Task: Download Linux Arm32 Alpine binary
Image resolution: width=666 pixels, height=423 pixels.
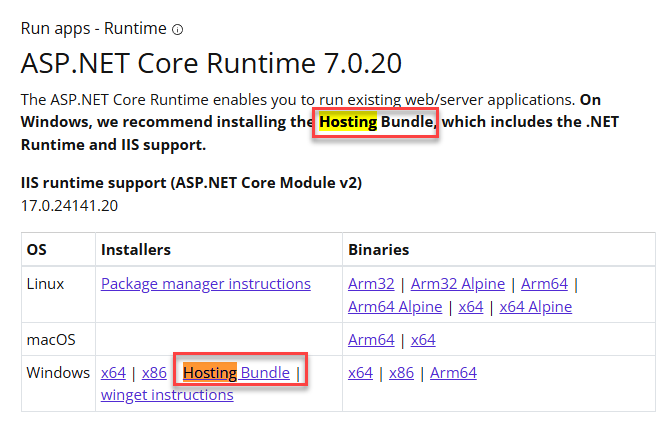Action: [458, 284]
